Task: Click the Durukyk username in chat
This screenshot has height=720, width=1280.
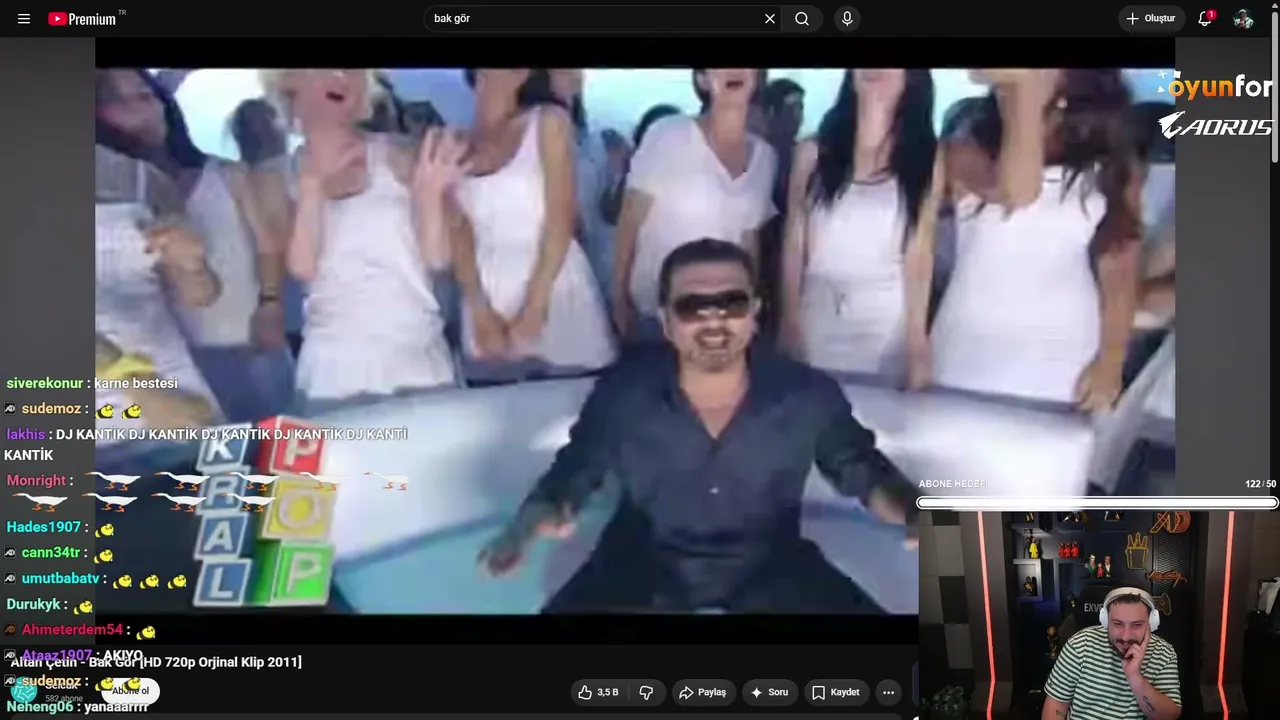Action: click(34, 605)
